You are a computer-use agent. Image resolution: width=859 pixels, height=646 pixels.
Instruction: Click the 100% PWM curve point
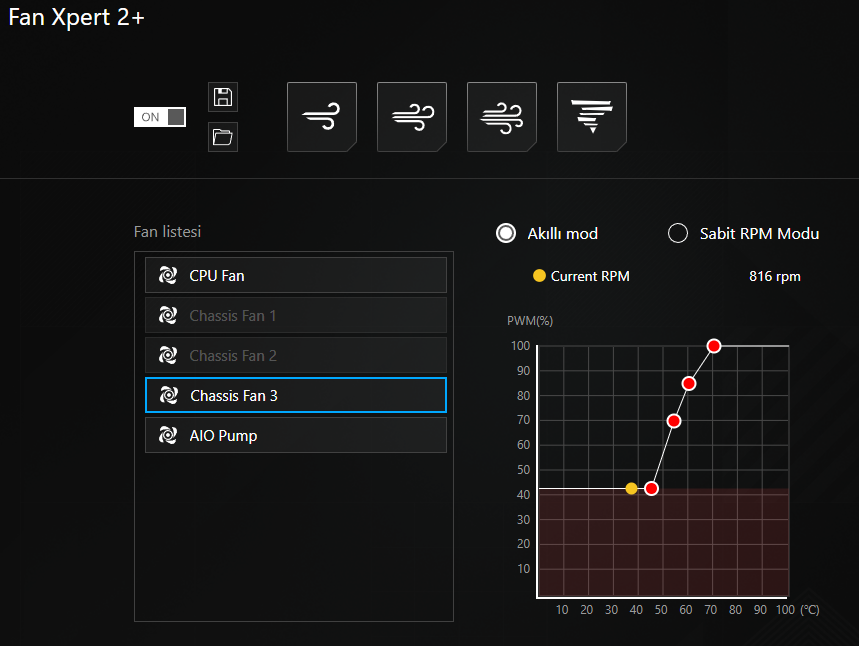713,346
